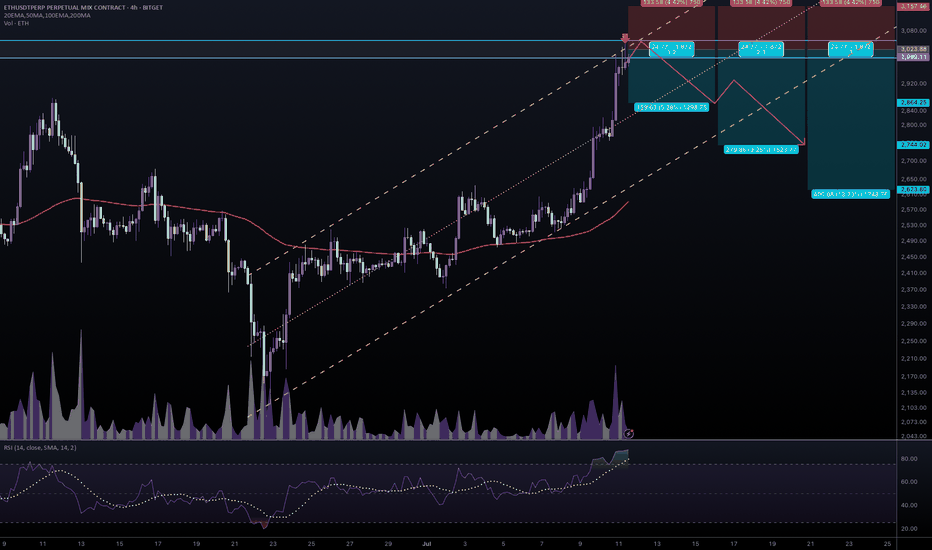932x550 pixels.
Task: Click the red 3,157.46 price label
Action: tap(912, 6)
